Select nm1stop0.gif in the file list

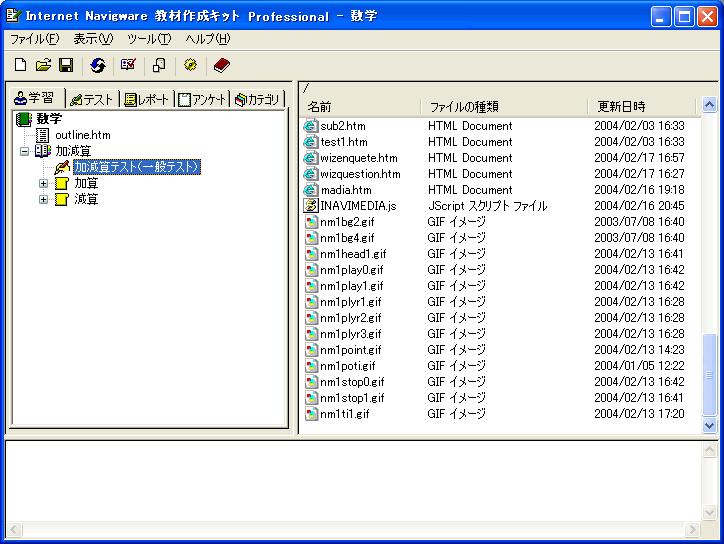point(352,382)
